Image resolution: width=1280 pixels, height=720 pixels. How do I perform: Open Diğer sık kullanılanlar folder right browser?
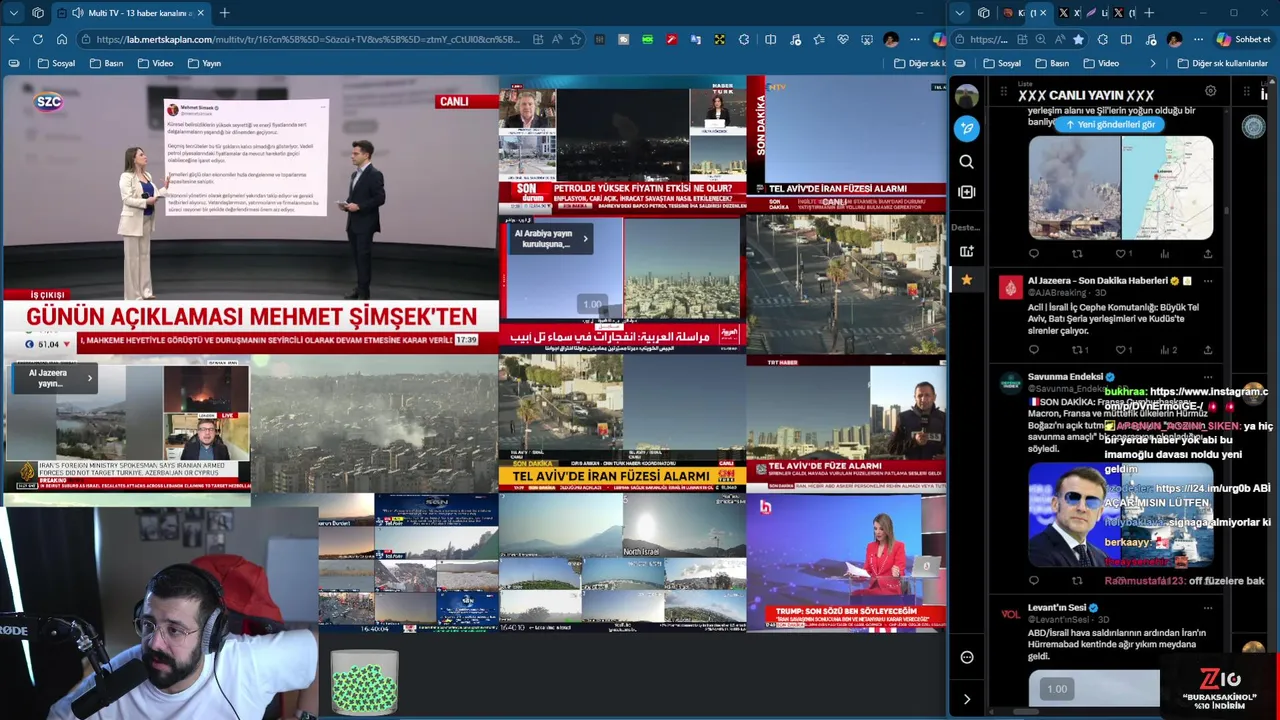(x=1222, y=63)
